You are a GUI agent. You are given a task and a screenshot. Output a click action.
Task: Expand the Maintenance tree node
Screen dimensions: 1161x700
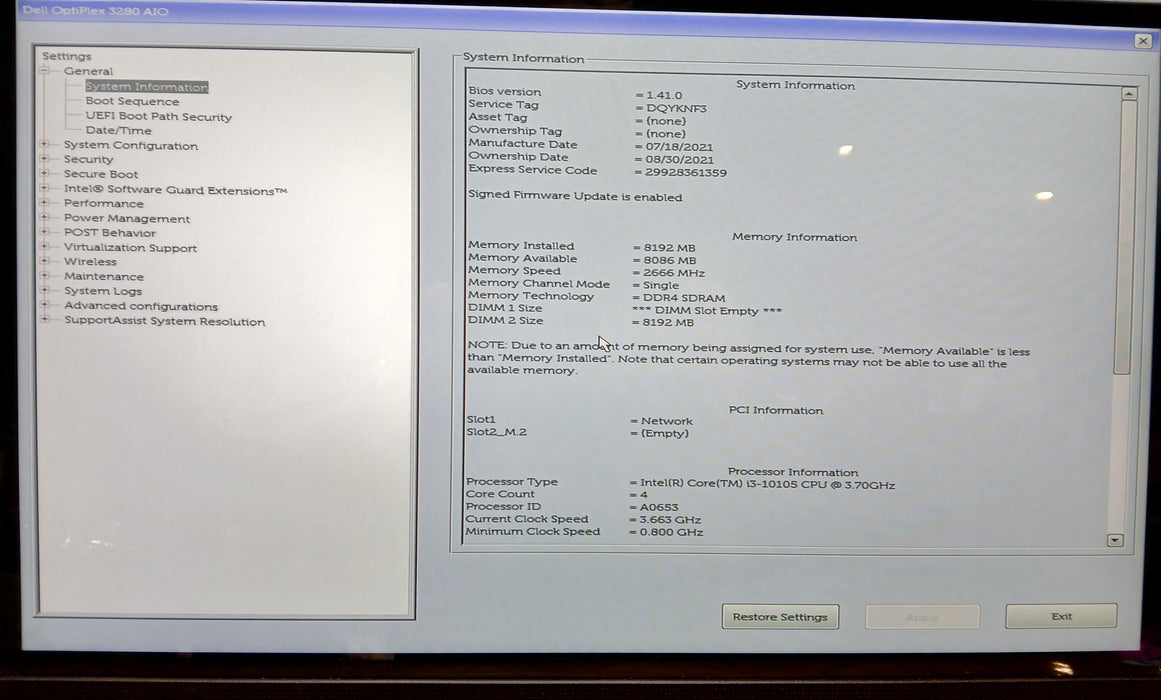tap(44, 276)
